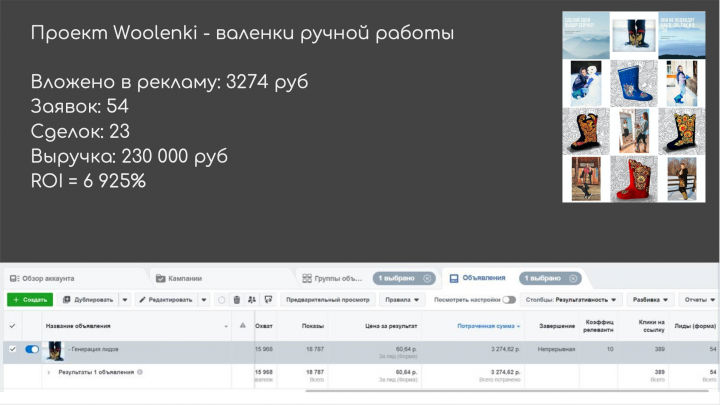720x405 pixels.
Task: Click the Объявления tab icon
Action: pos(454,278)
